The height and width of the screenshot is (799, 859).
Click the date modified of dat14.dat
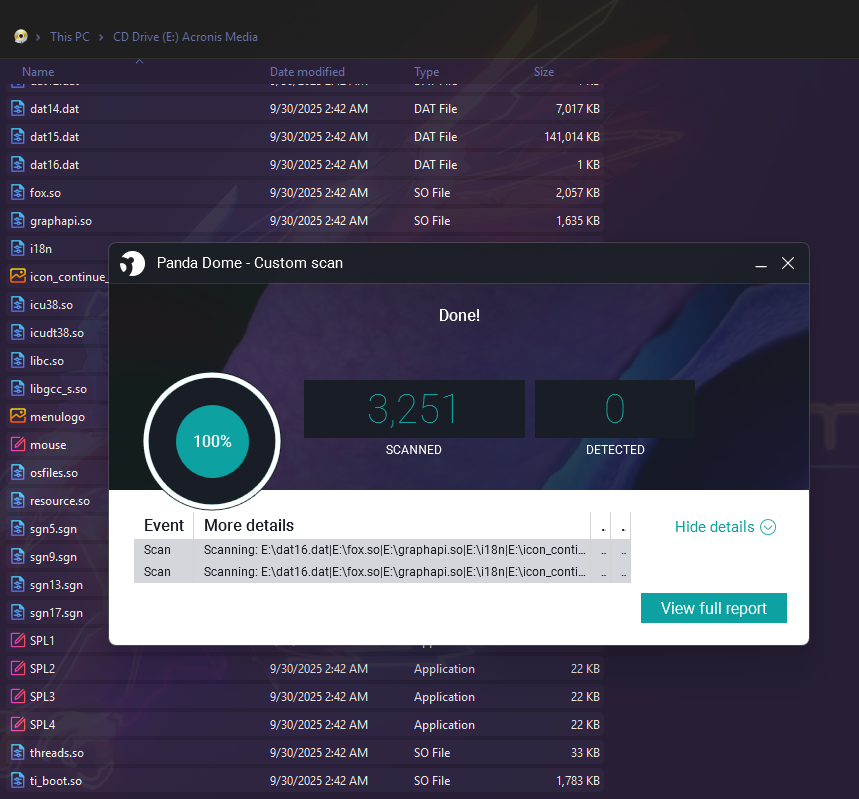(x=318, y=109)
